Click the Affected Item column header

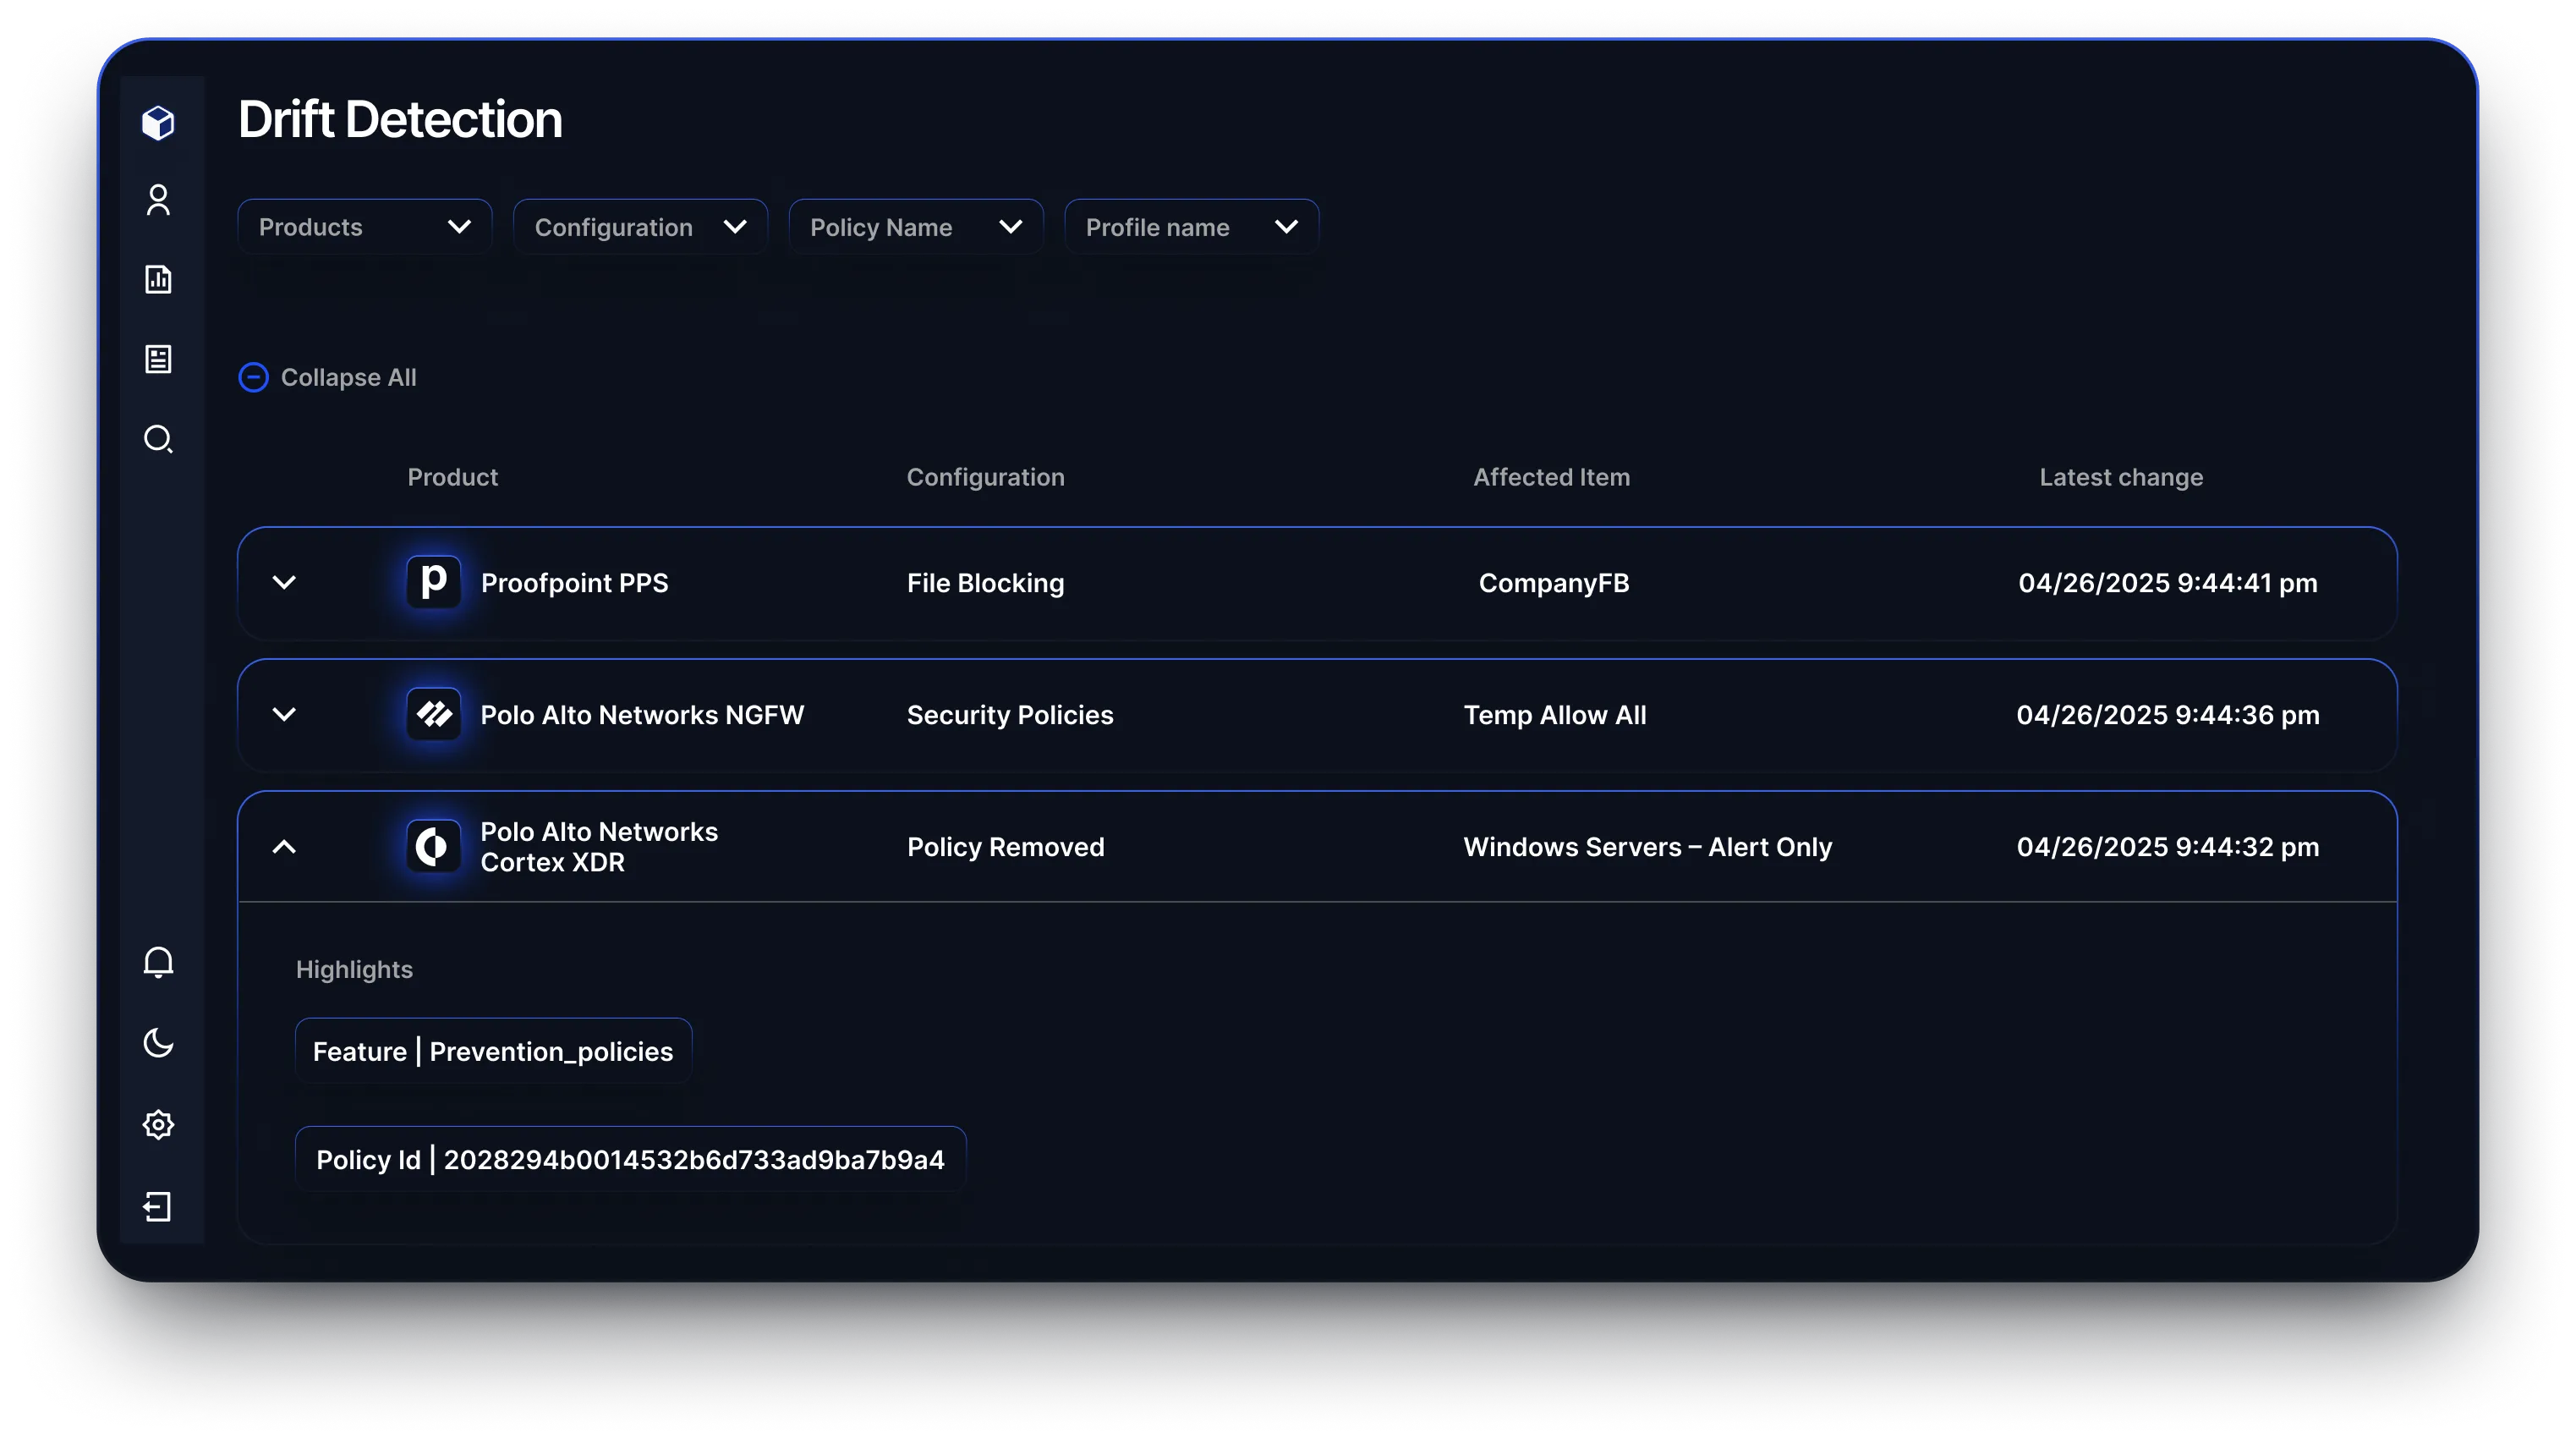[1551, 477]
